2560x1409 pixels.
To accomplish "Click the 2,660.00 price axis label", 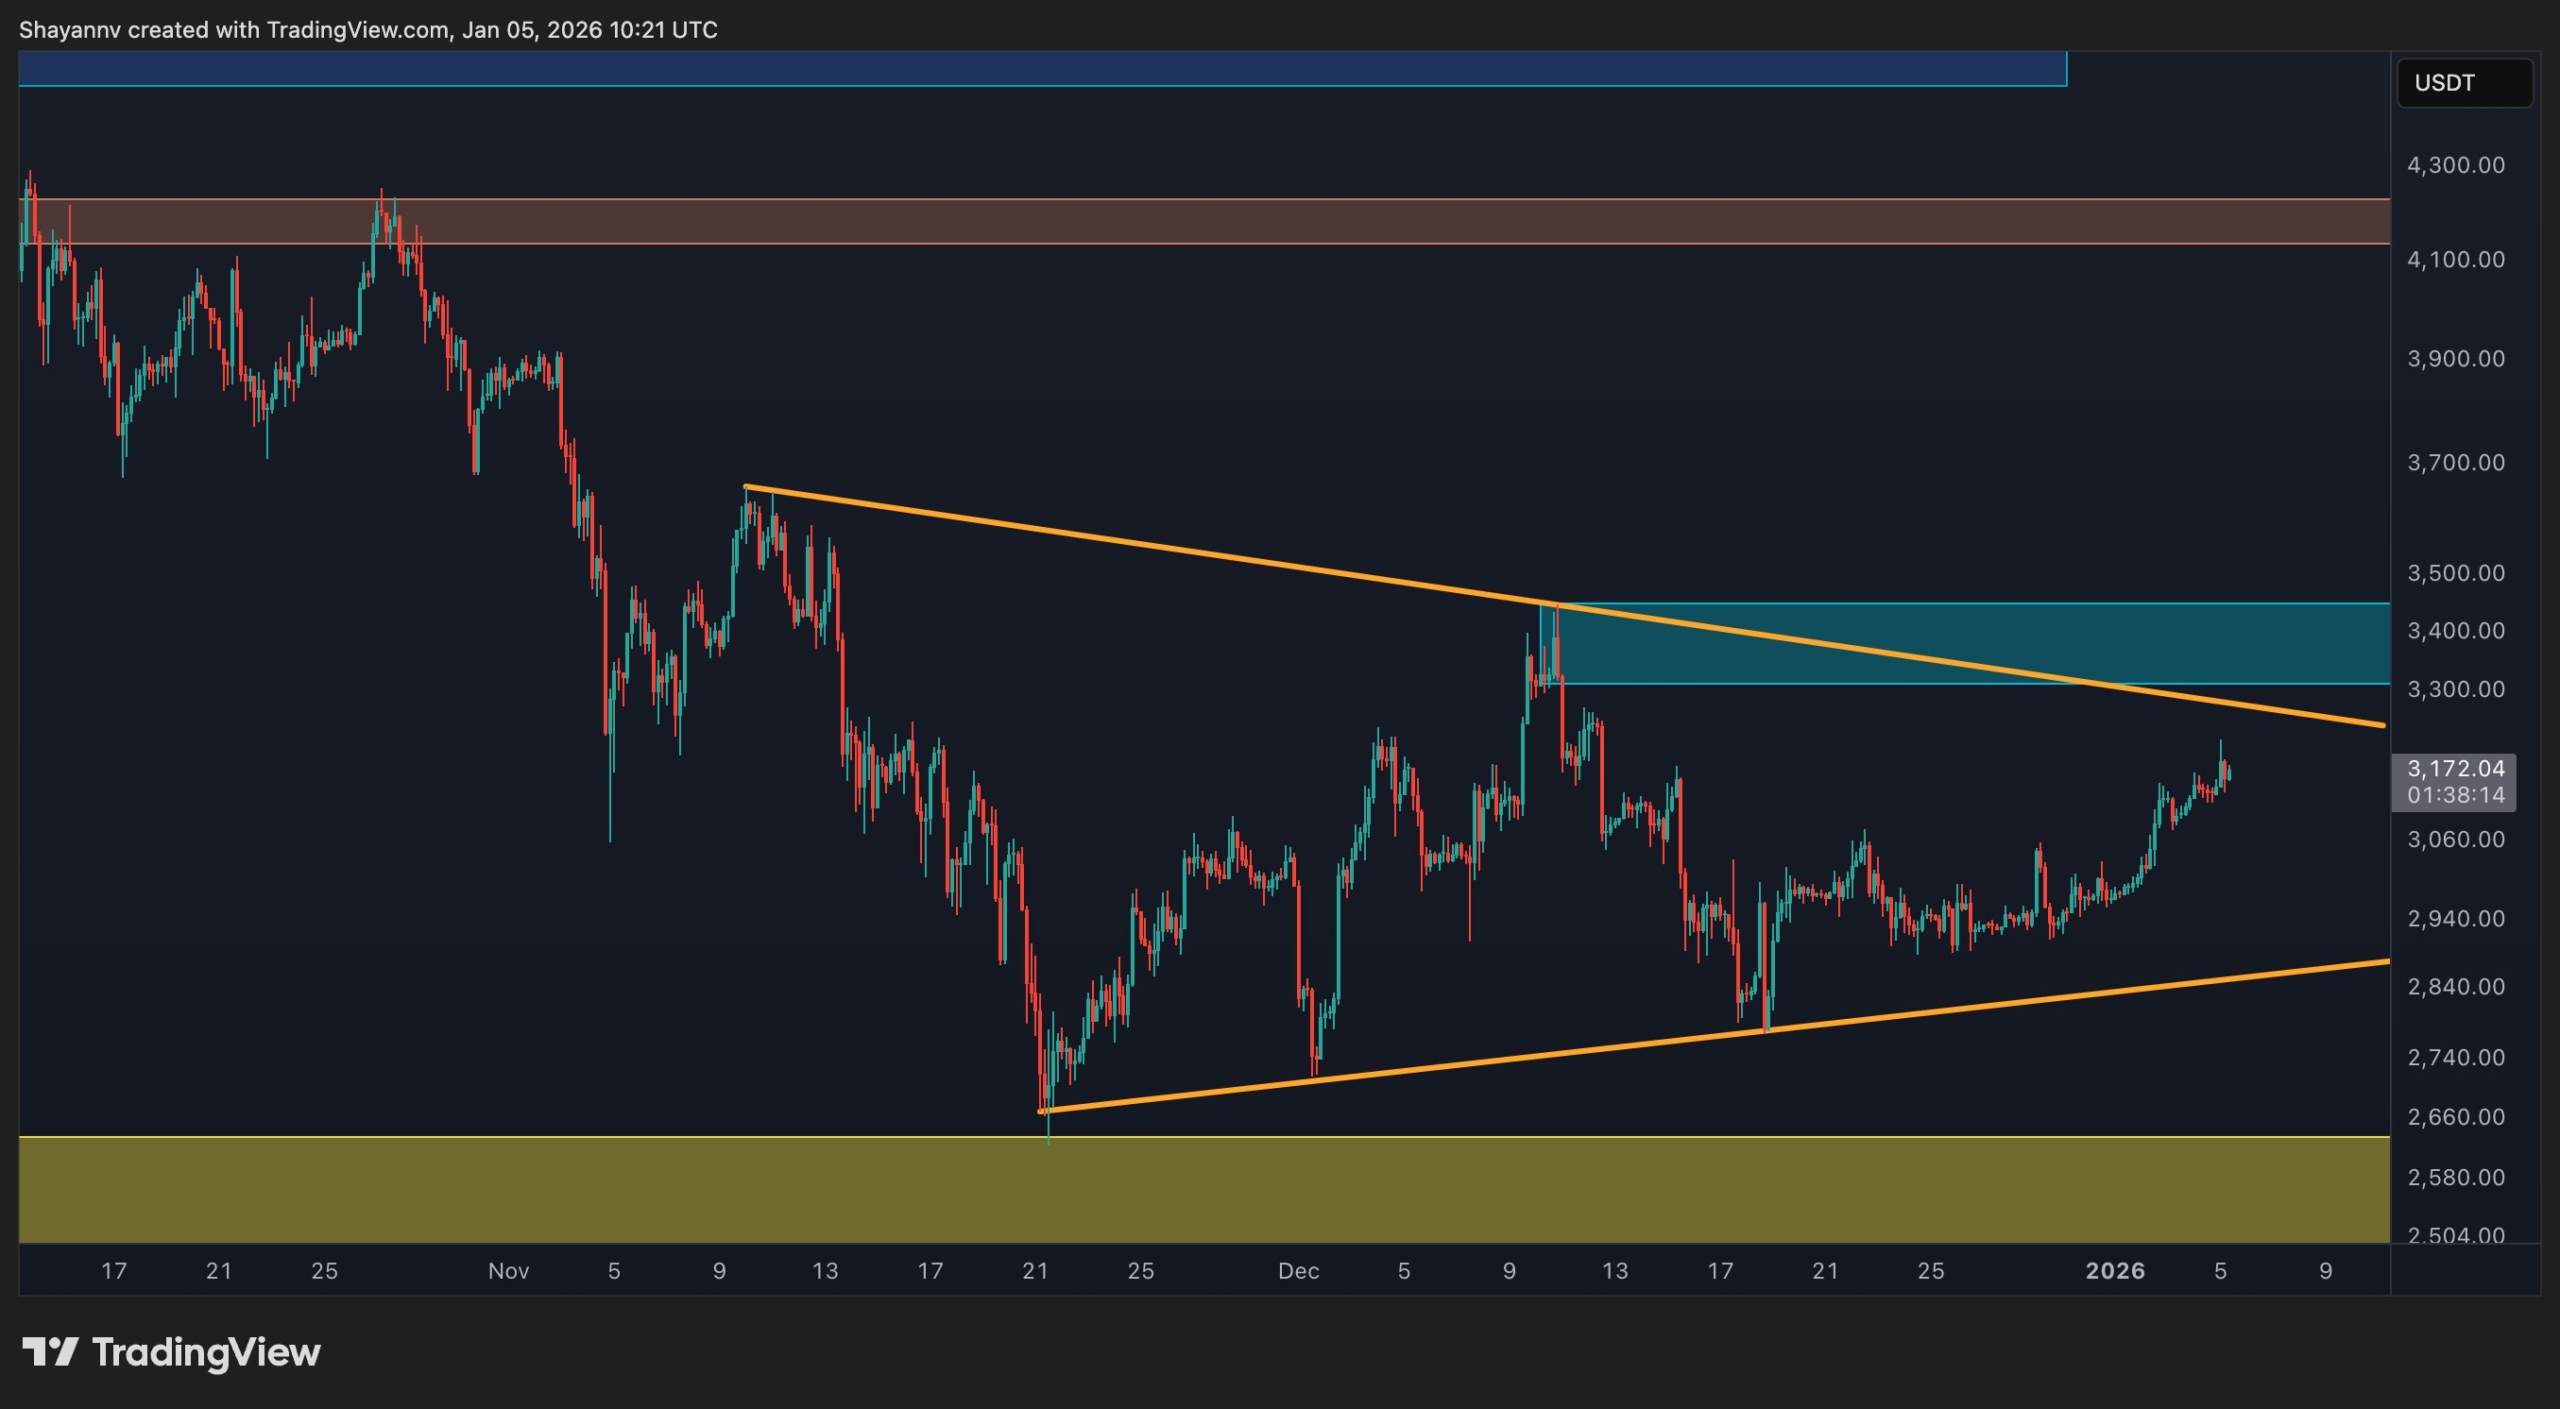I will coord(2455,1116).
